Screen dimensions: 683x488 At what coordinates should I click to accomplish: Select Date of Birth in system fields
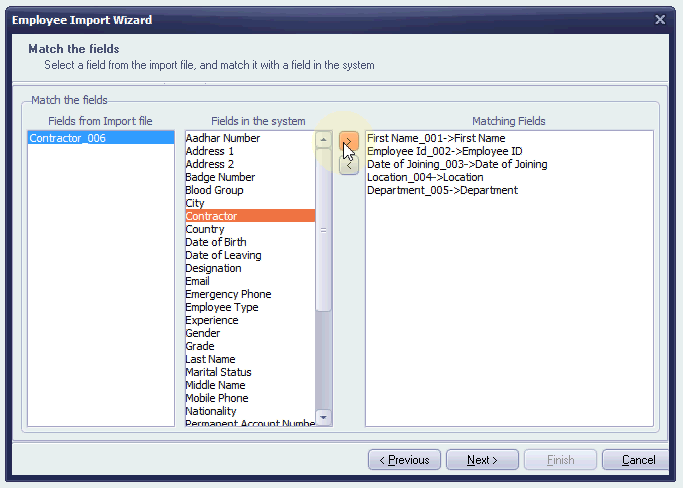250,242
